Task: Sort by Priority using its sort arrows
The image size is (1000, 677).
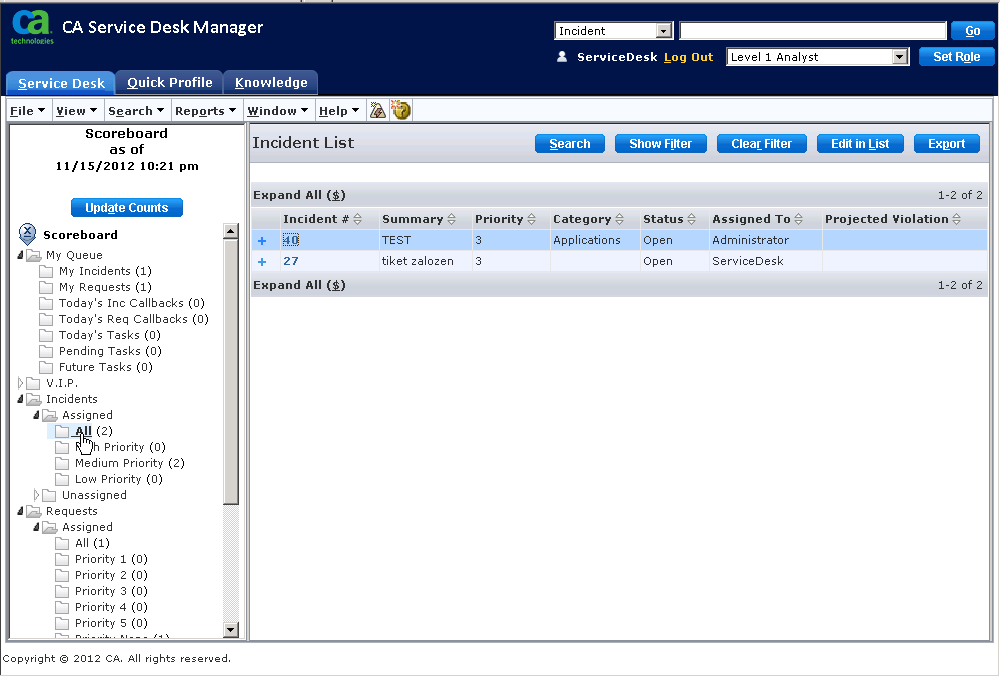Action: point(532,219)
